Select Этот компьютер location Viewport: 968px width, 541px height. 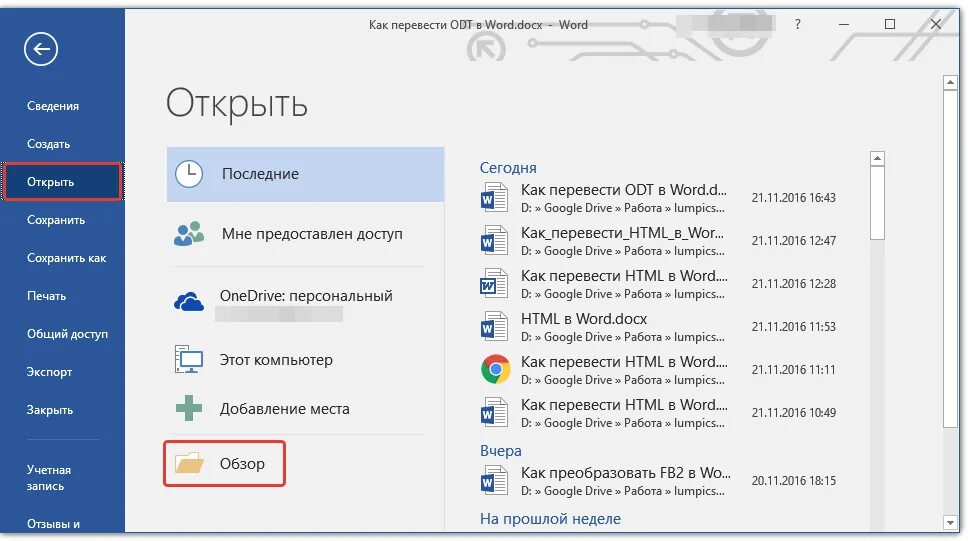306,359
